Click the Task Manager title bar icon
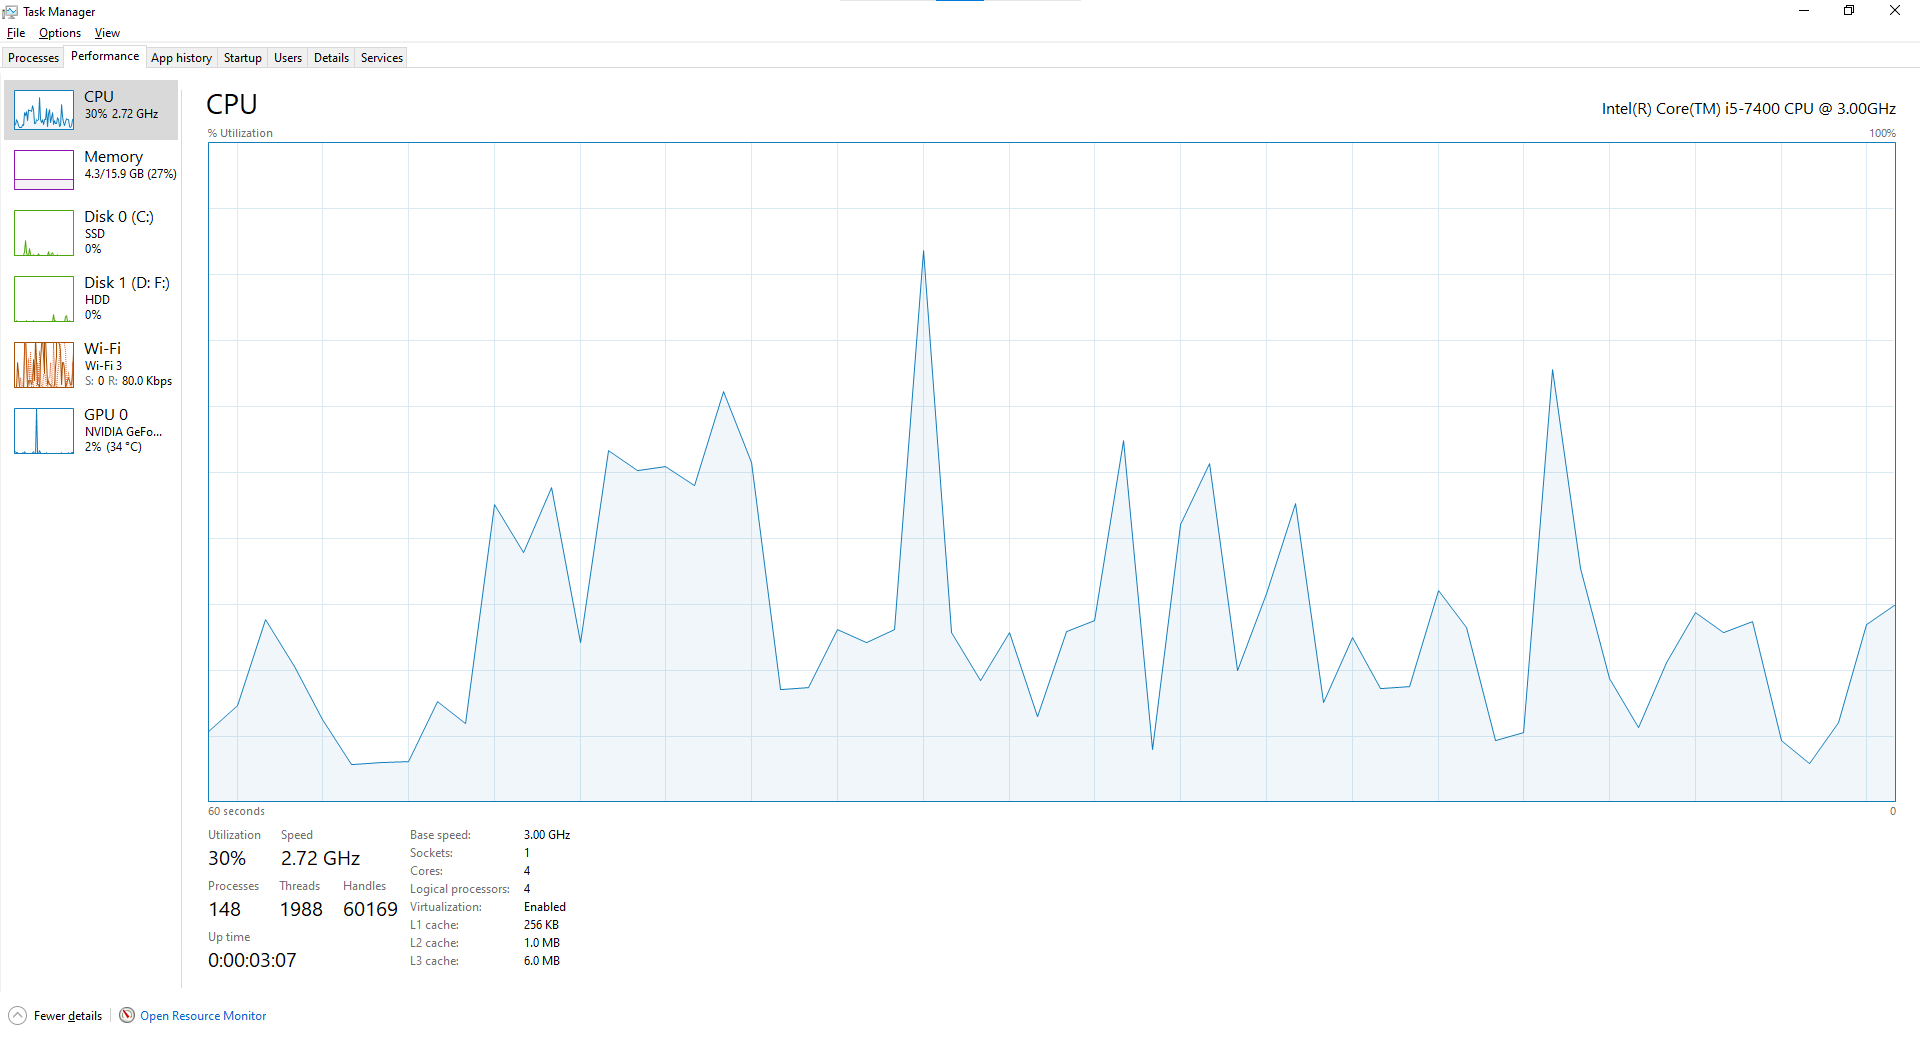 (x=10, y=12)
